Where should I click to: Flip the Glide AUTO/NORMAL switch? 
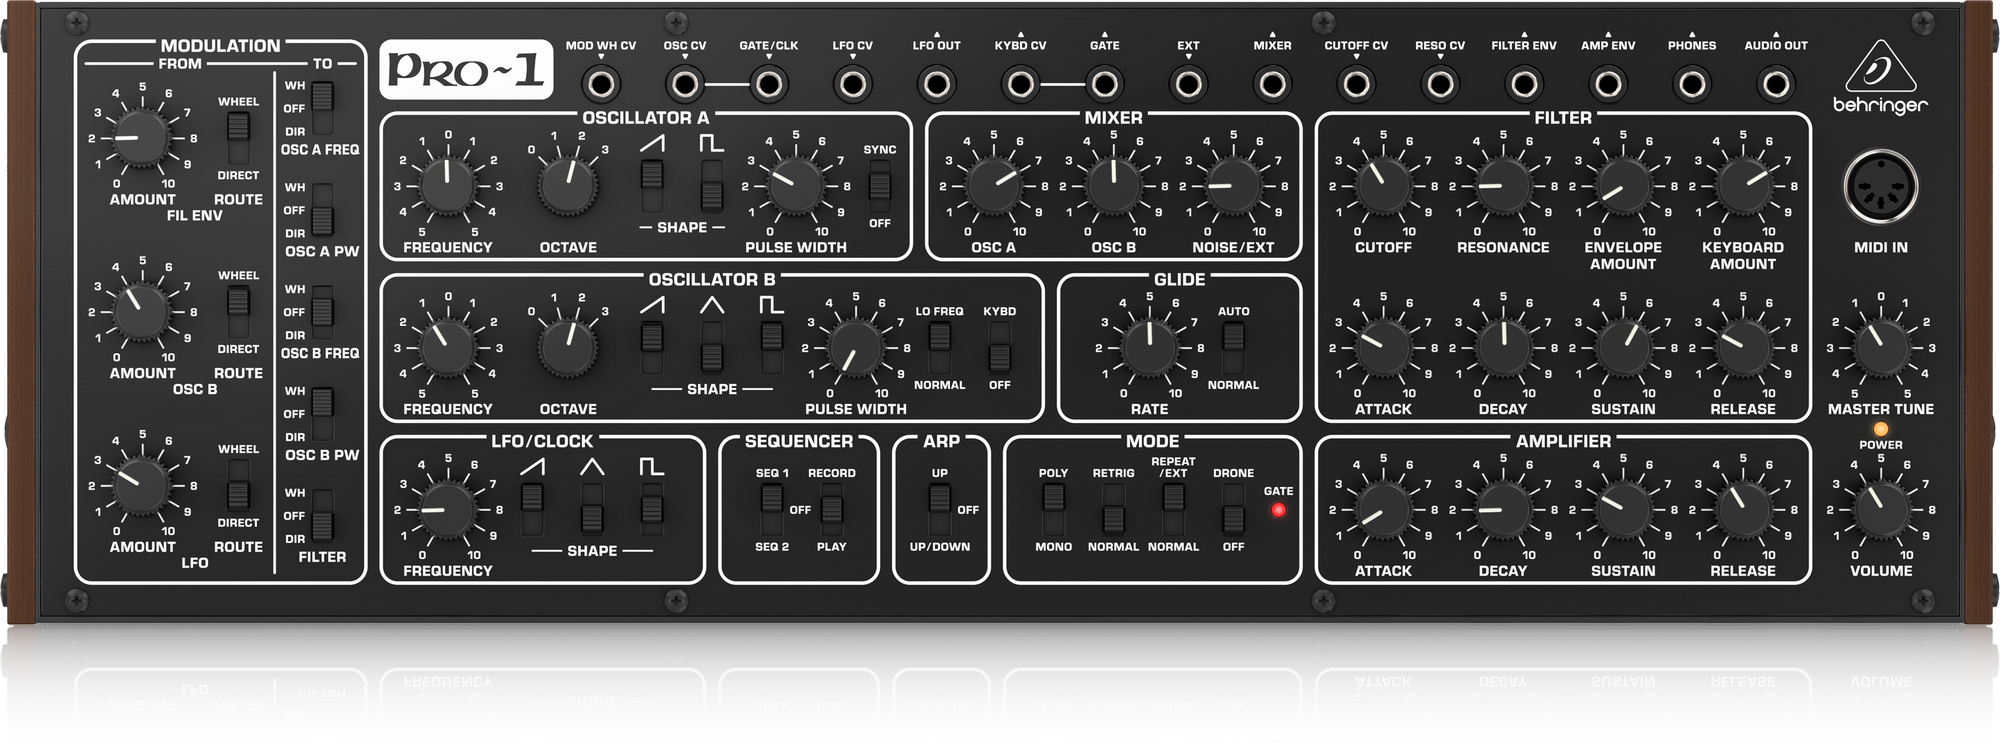point(1234,347)
